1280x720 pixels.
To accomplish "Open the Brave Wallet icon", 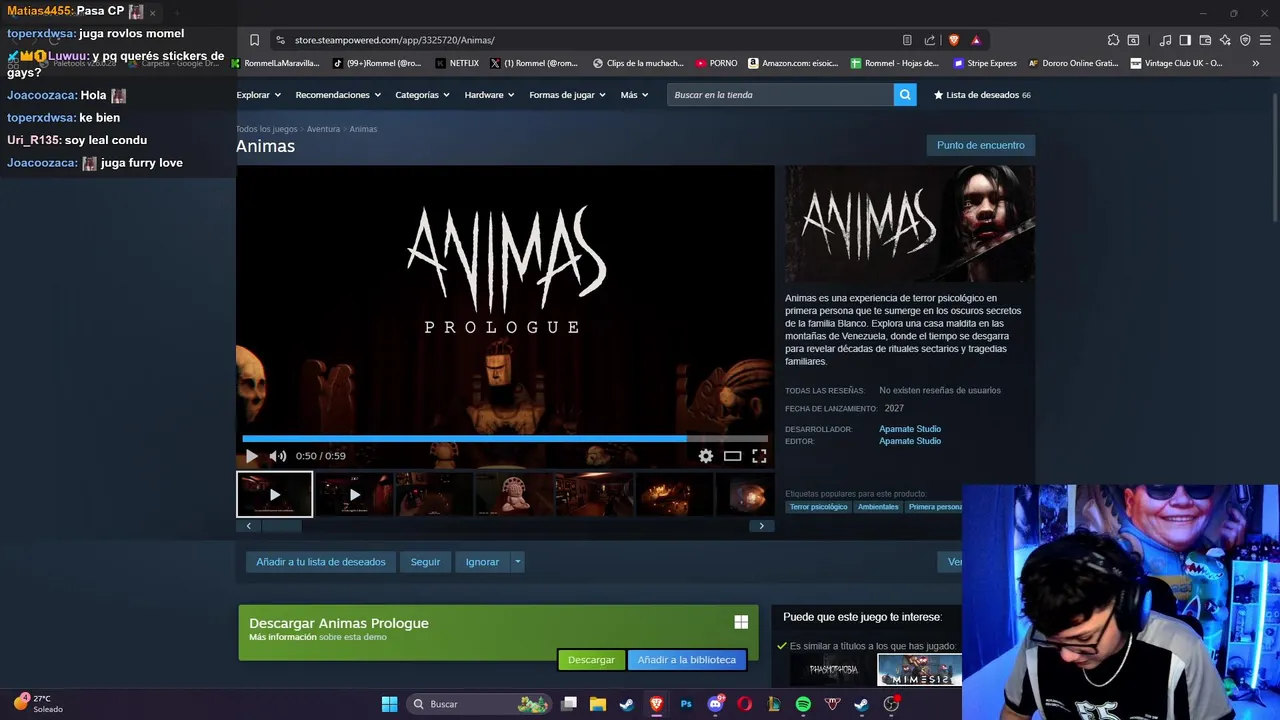I will coord(1205,40).
